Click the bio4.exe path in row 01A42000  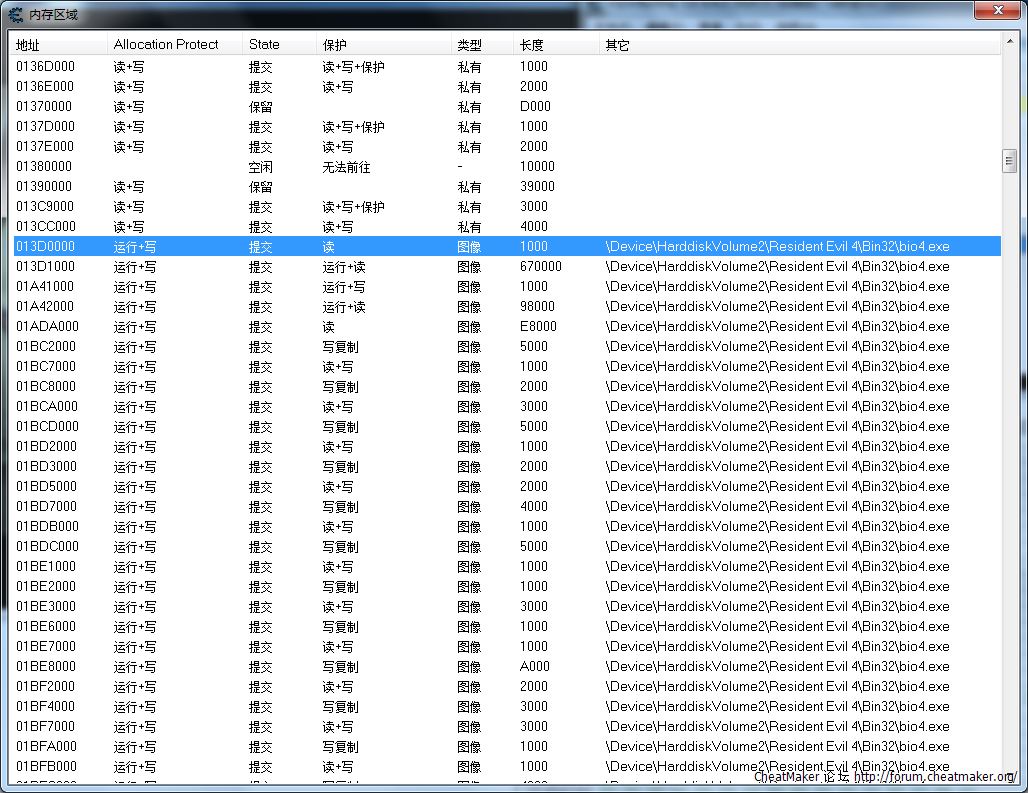click(x=777, y=306)
